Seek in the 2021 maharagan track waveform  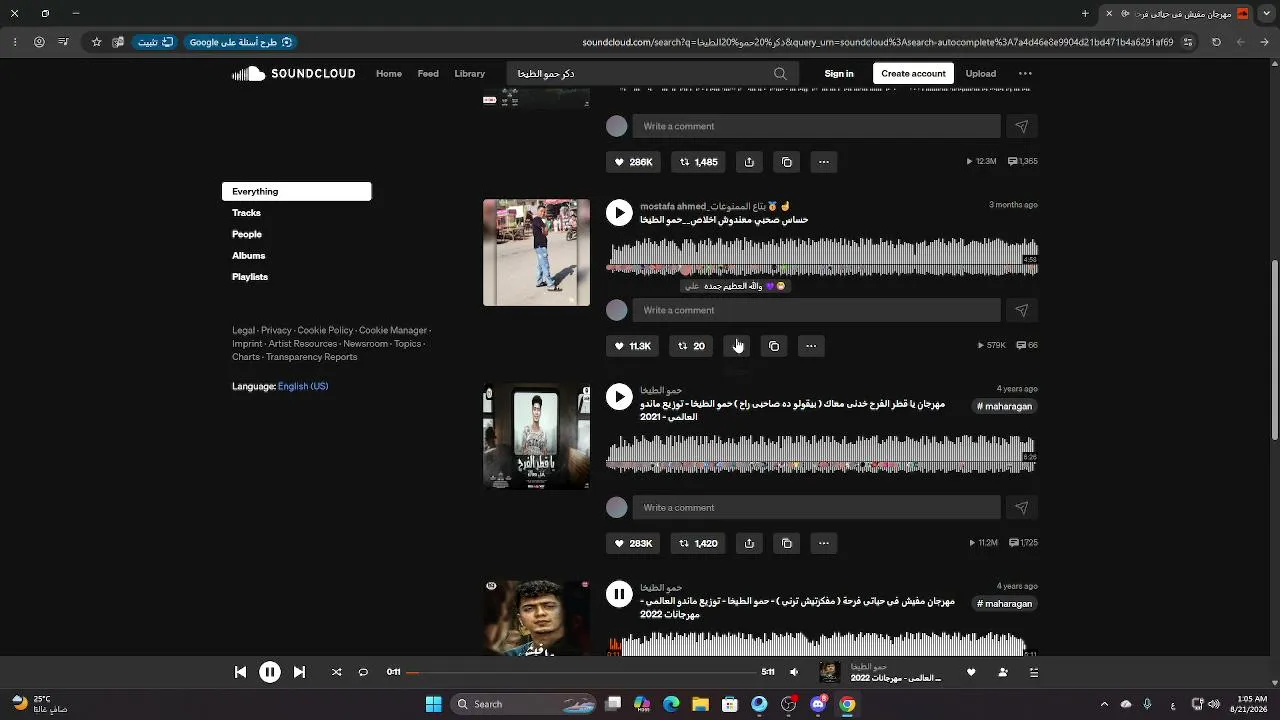pyautogui.click(x=822, y=454)
